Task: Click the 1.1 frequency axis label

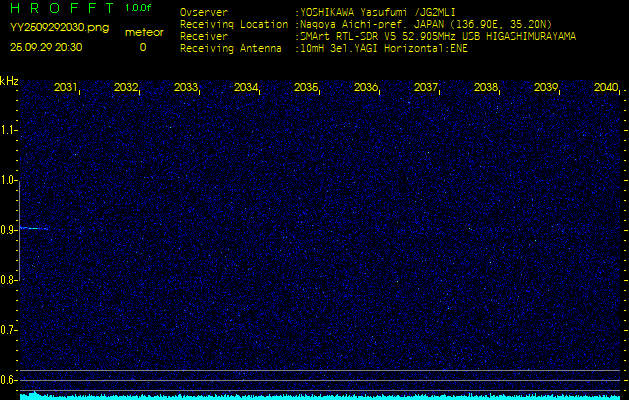Action: click(9, 130)
